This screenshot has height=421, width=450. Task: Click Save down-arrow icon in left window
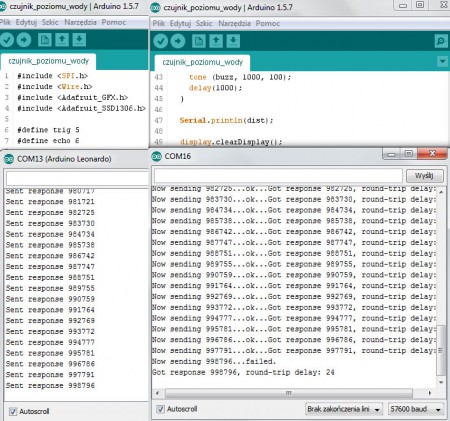click(x=79, y=40)
